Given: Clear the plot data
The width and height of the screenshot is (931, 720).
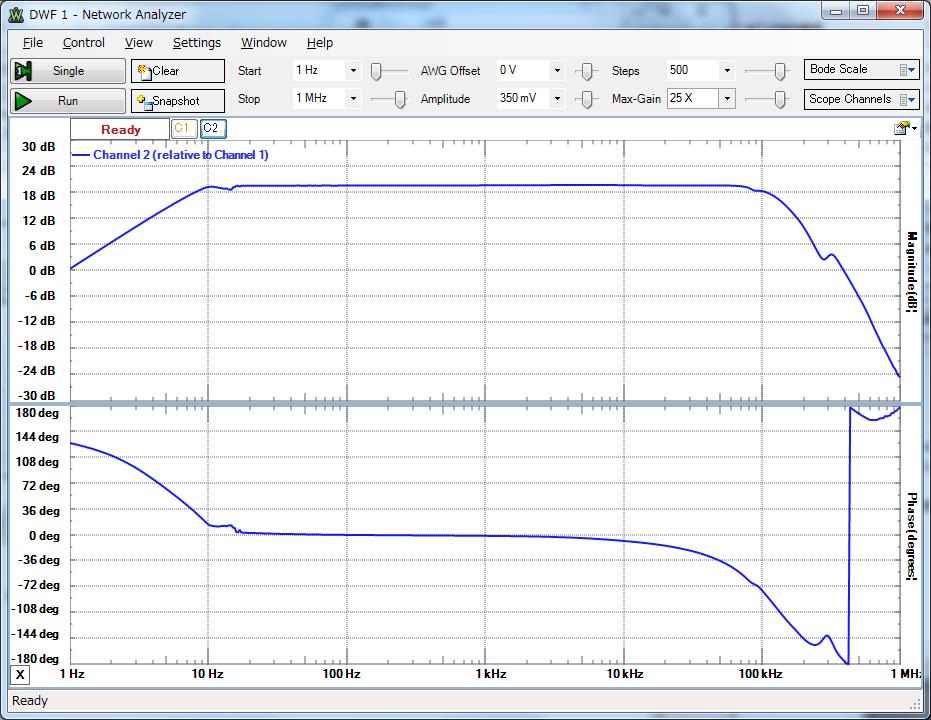Looking at the screenshot, I should 177,71.
